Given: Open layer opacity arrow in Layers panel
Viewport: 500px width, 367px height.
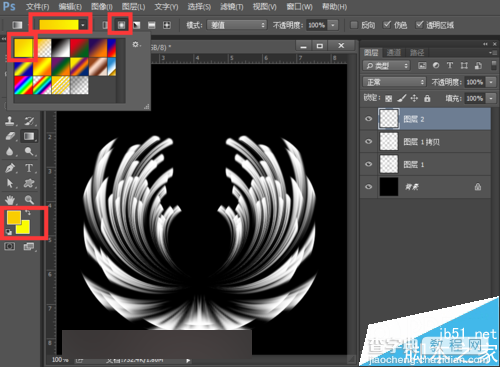Looking at the screenshot, I should pyautogui.click(x=491, y=82).
